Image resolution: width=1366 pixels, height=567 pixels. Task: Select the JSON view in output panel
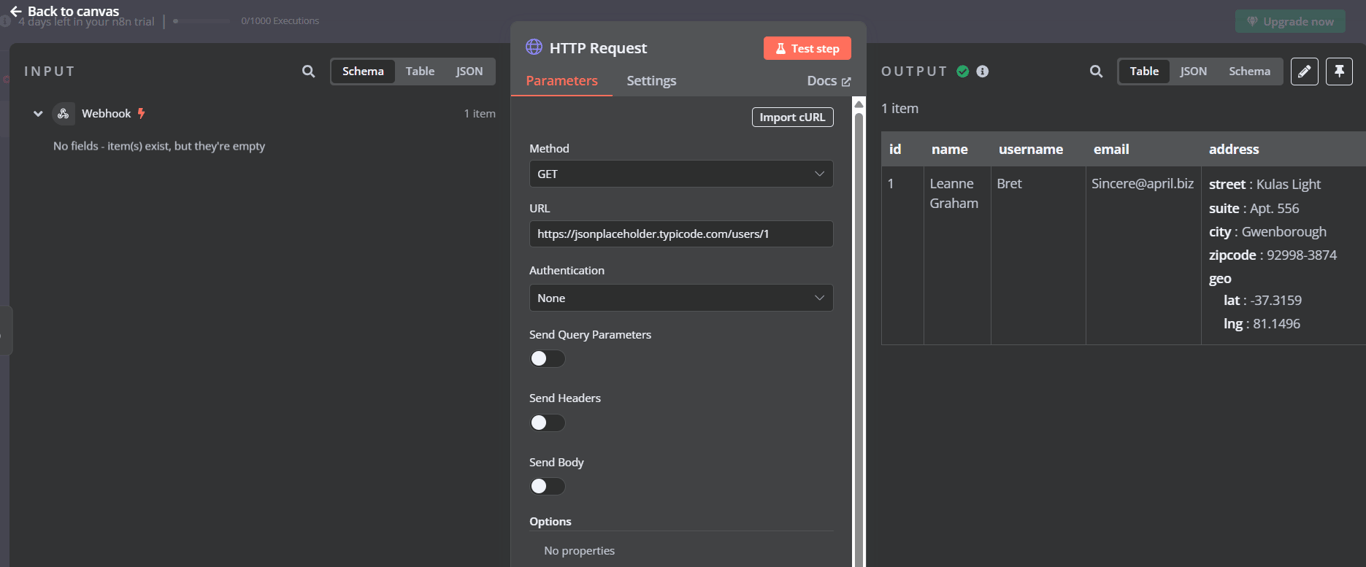[1193, 72]
